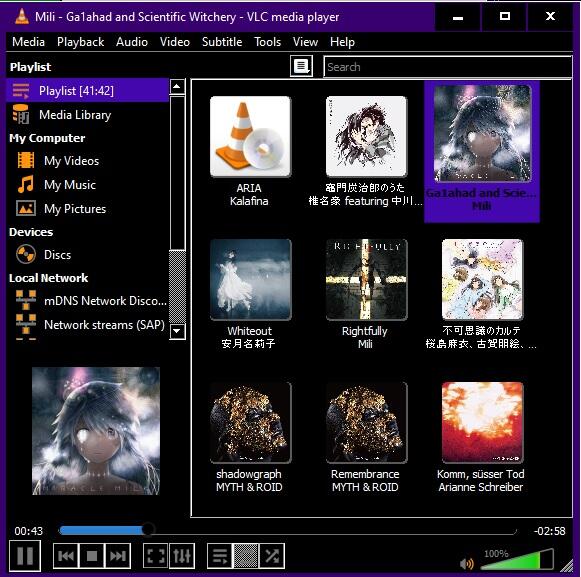Select the My Videos label

(72, 161)
